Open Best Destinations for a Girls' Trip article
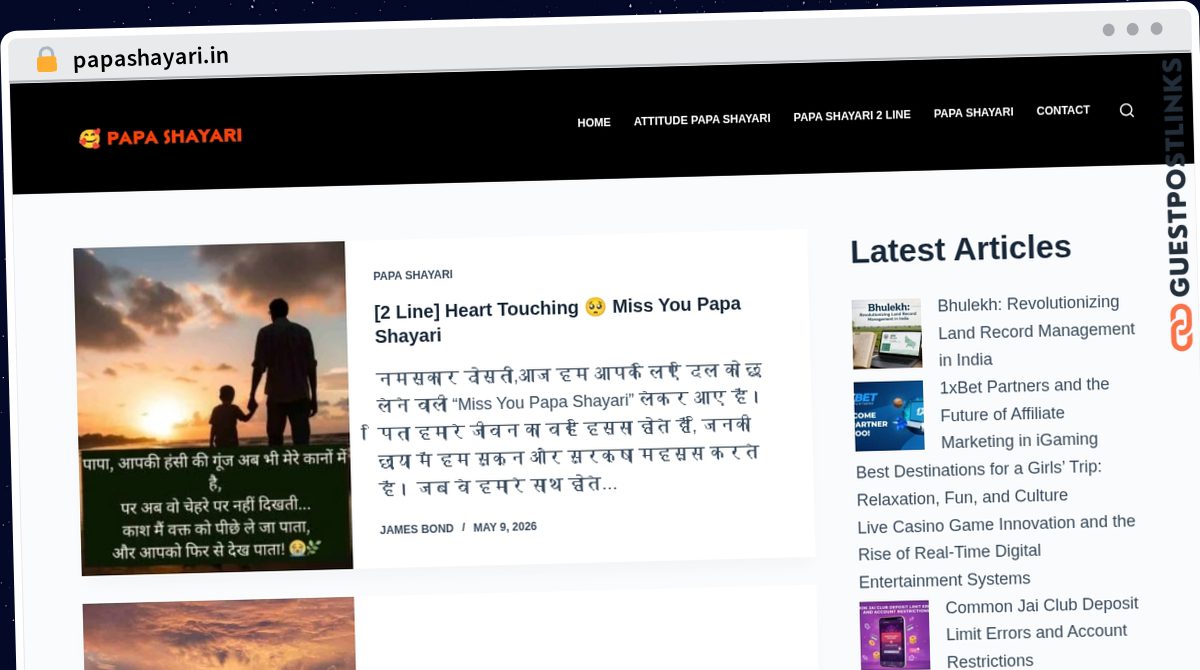 tap(979, 482)
